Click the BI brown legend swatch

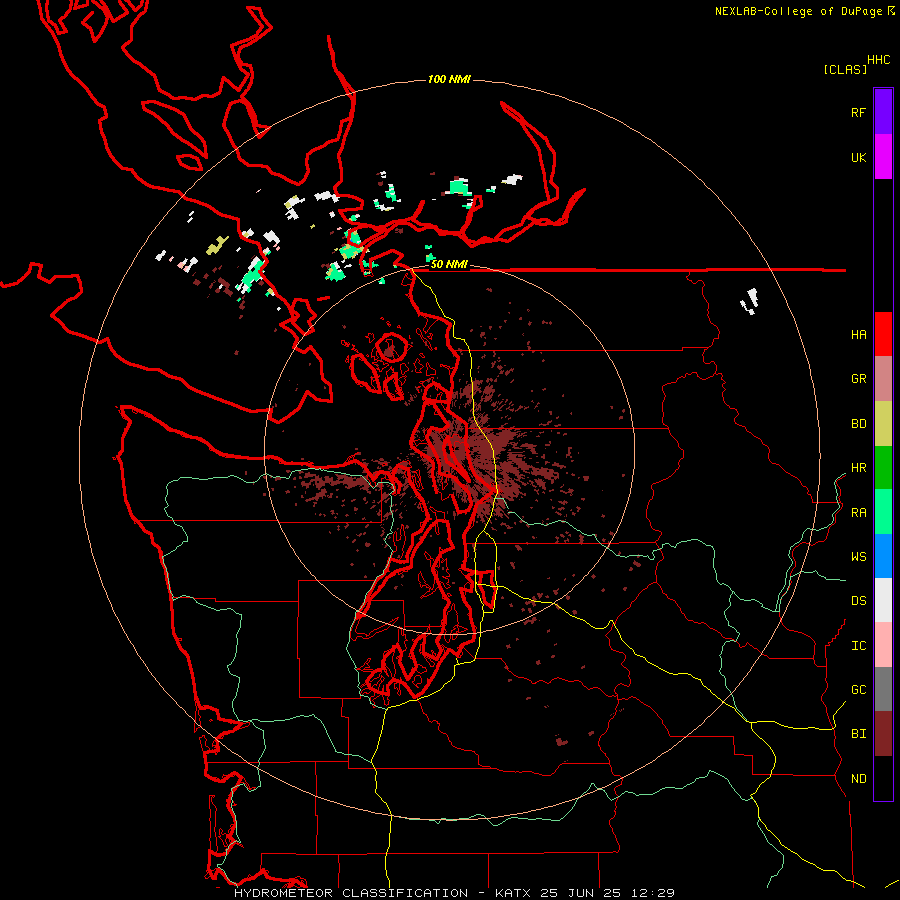pos(883,734)
